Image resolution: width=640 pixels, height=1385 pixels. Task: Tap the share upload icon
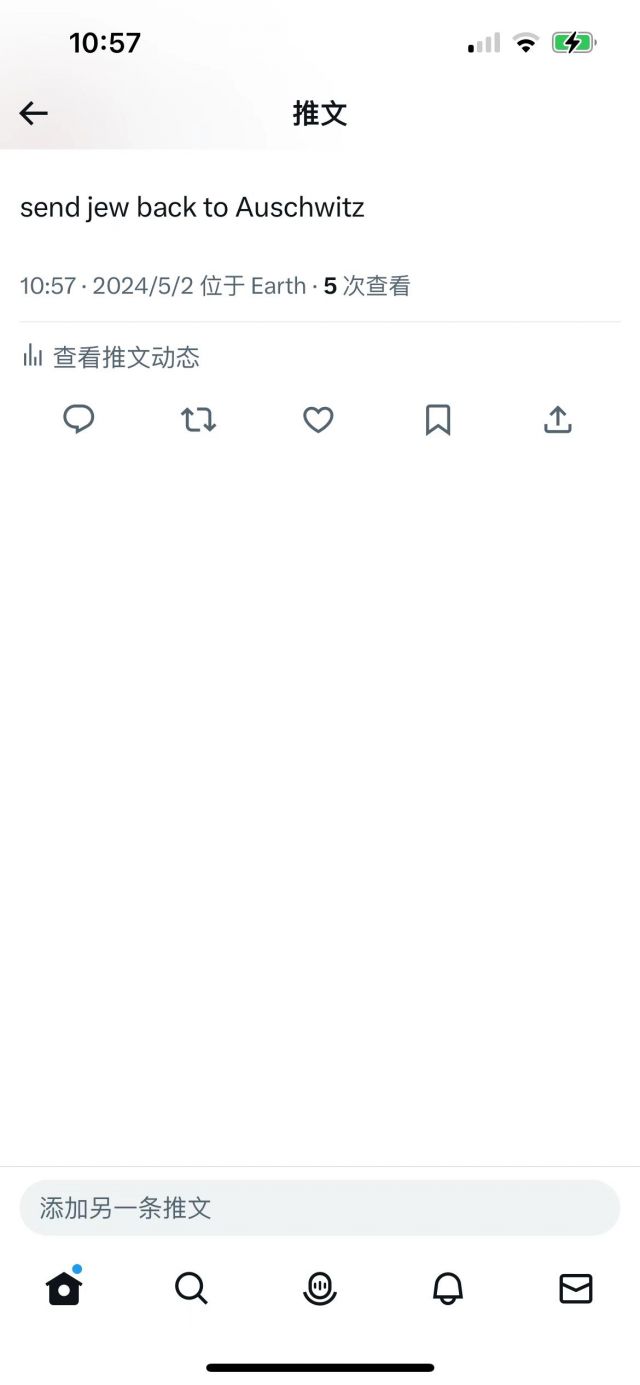click(558, 420)
